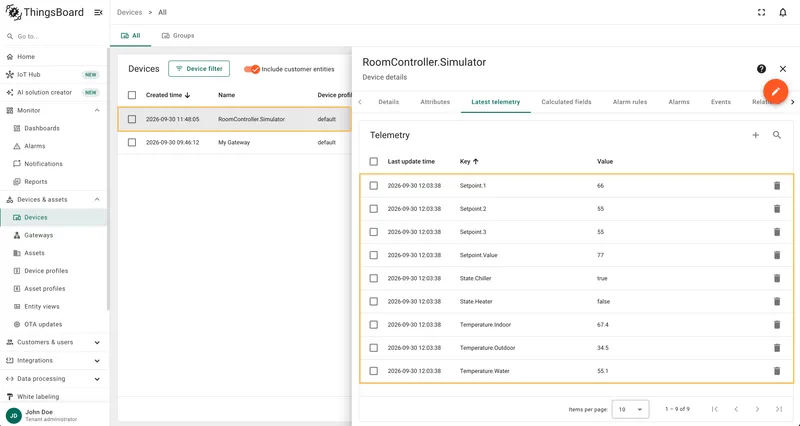Select RoomController.Simulator device checkbox
This screenshot has height=426, width=800.
tap(132, 119)
